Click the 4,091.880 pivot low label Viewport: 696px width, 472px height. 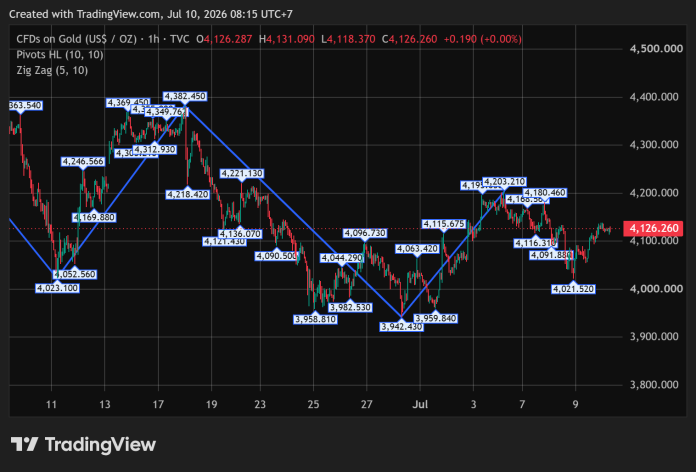pos(552,255)
